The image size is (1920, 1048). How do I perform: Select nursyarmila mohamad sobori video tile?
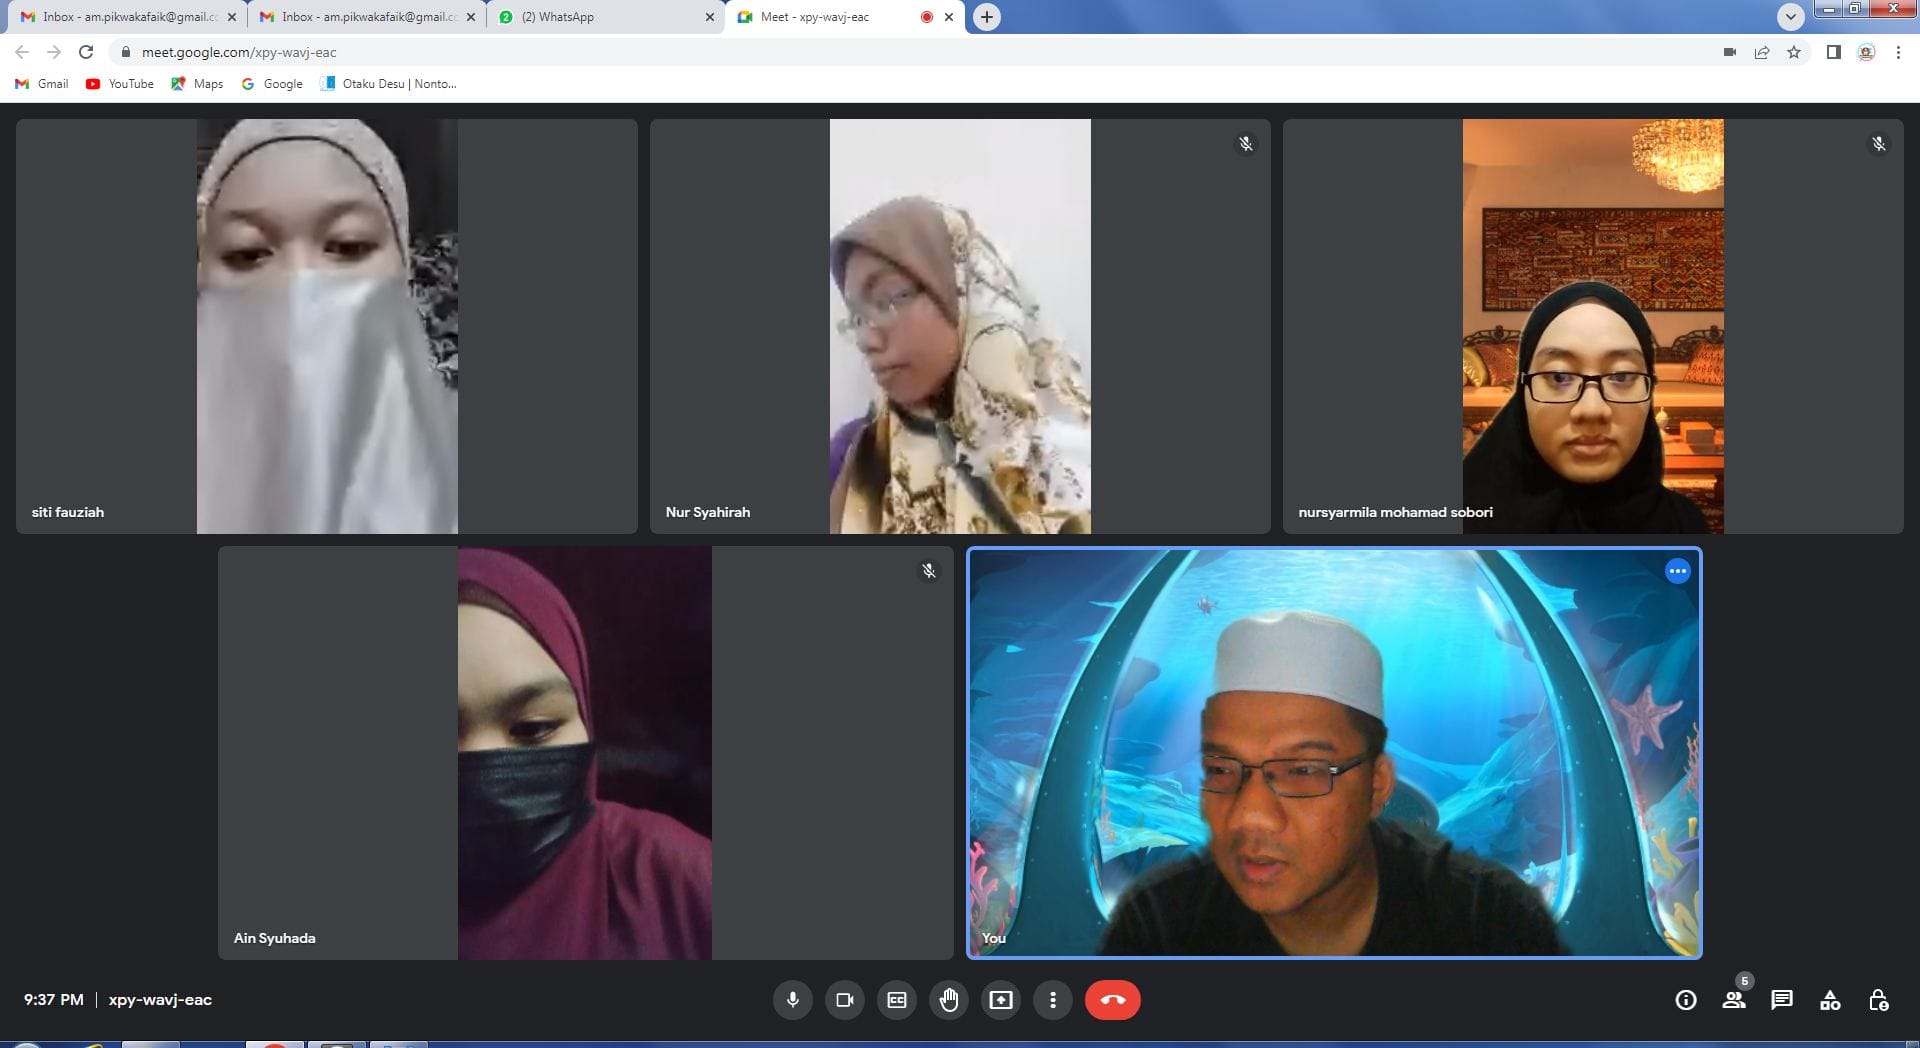click(1592, 326)
